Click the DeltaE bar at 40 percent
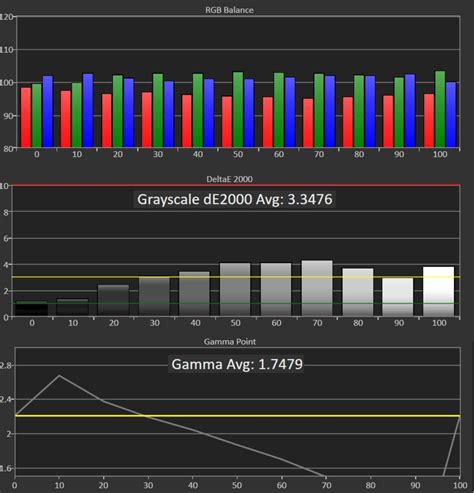Viewport: 474px width, 493px height. click(x=195, y=294)
